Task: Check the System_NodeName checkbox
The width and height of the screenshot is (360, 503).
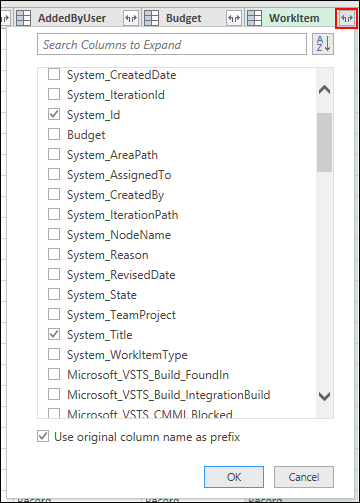Action: coord(54,234)
